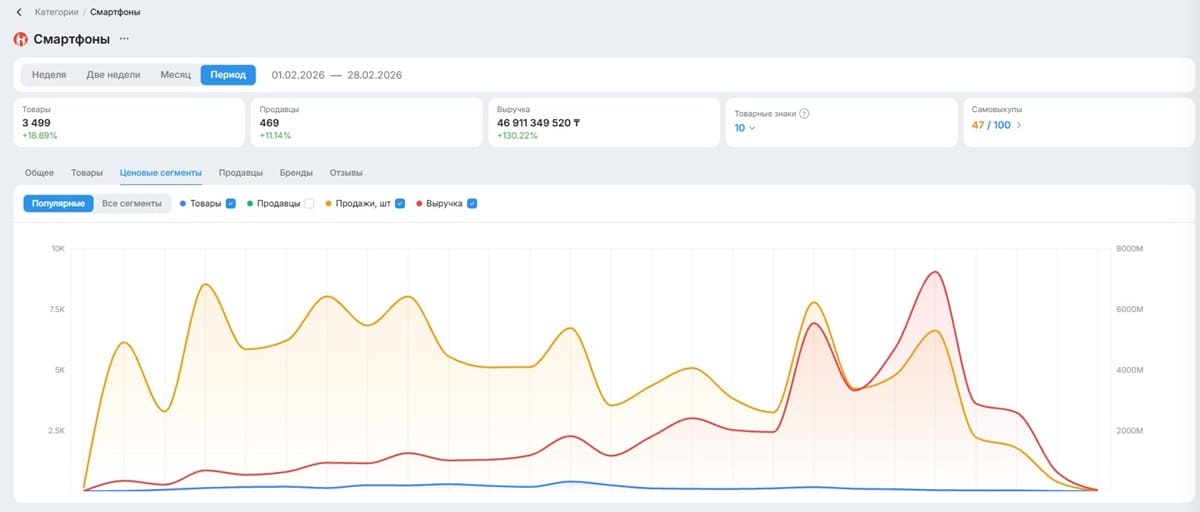This screenshot has height=512, width=1200.
Task: Select the Неделя period button
Action: (x=49, y=75)
